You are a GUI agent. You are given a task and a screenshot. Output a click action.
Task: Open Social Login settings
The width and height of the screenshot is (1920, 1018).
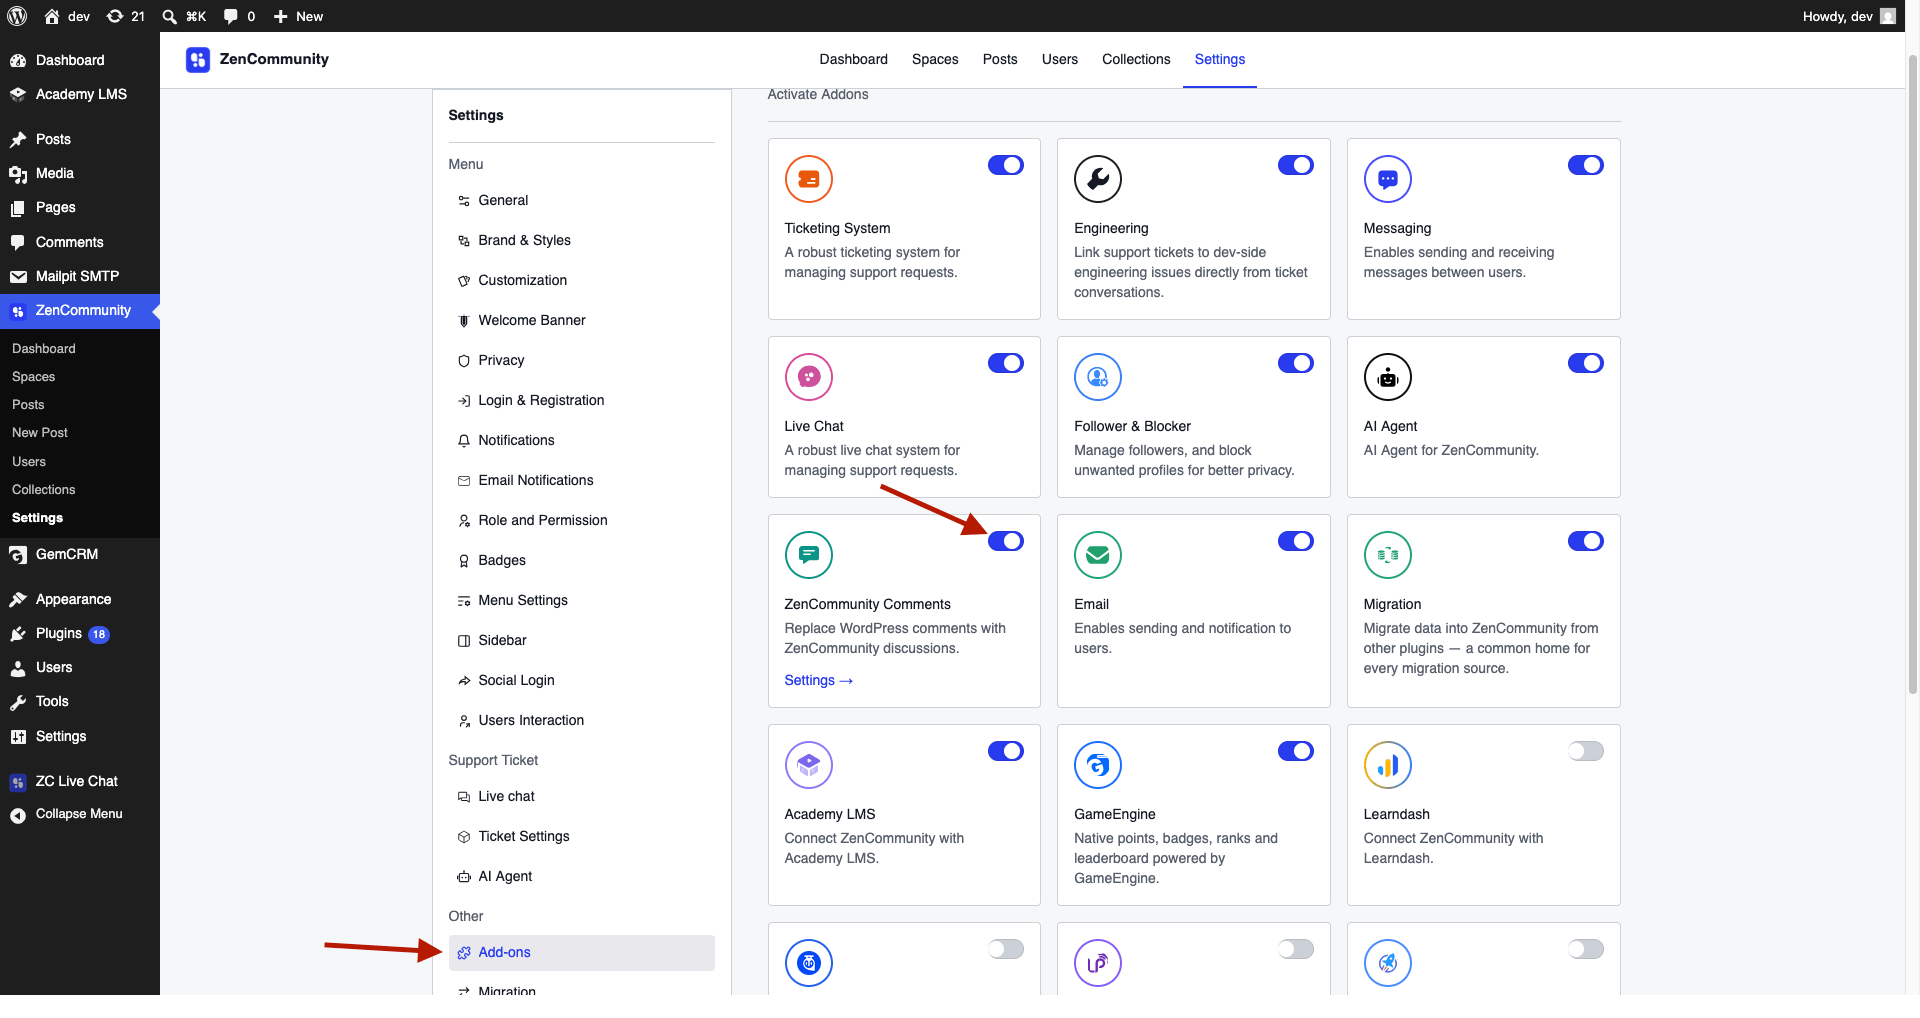point(582,680)
